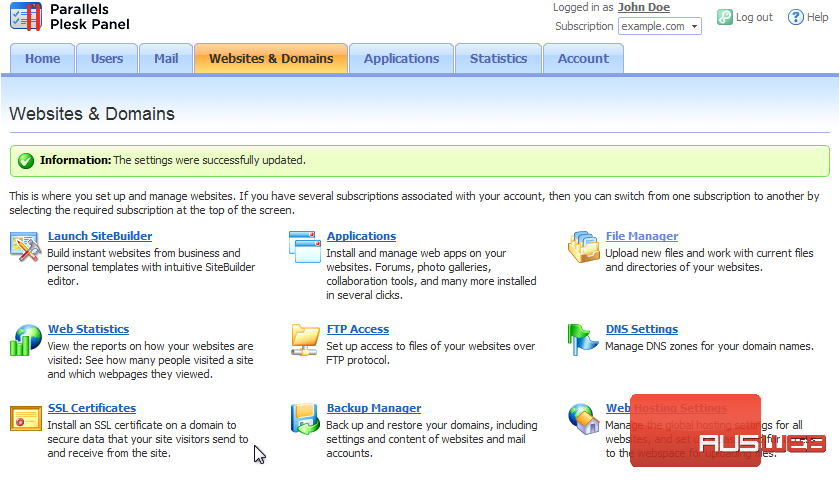Click the Backup Manager icon
Viewport: 840px width, 480px height.
point(304,418)
